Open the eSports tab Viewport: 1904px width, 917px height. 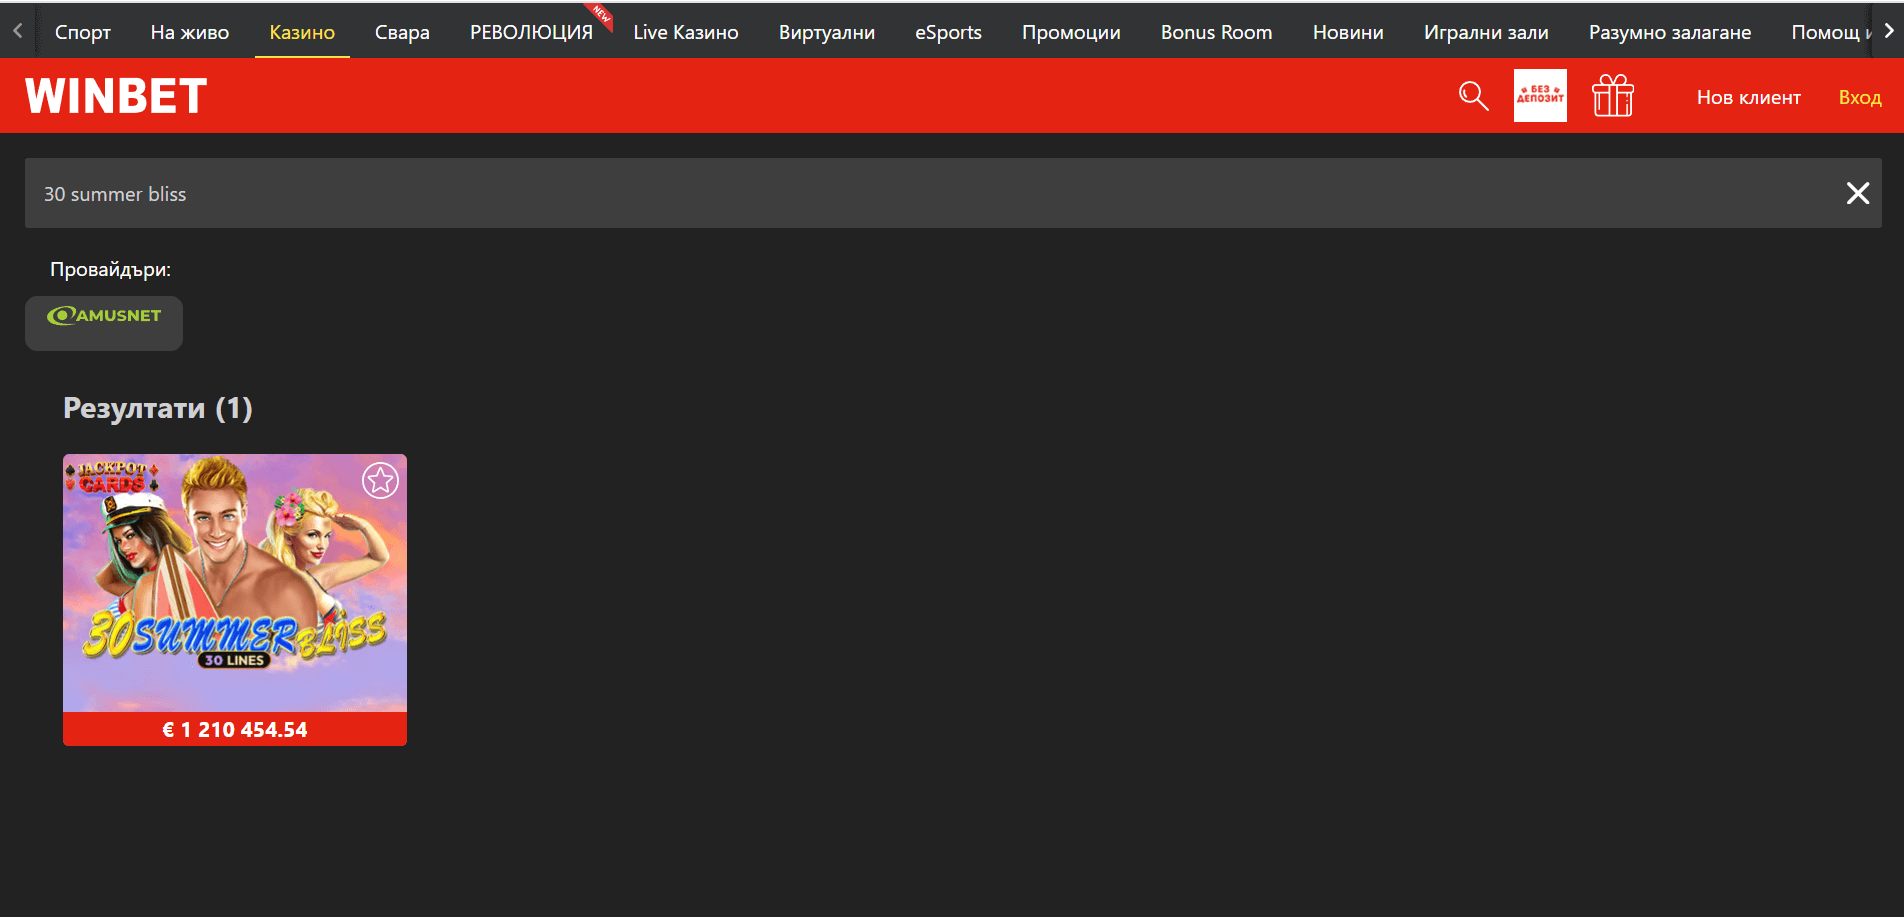point(948,32)
